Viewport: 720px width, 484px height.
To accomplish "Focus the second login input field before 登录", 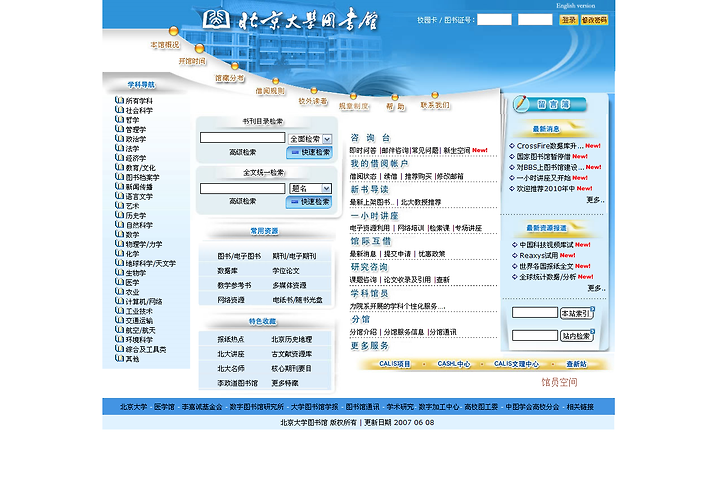I will [535, 19].
